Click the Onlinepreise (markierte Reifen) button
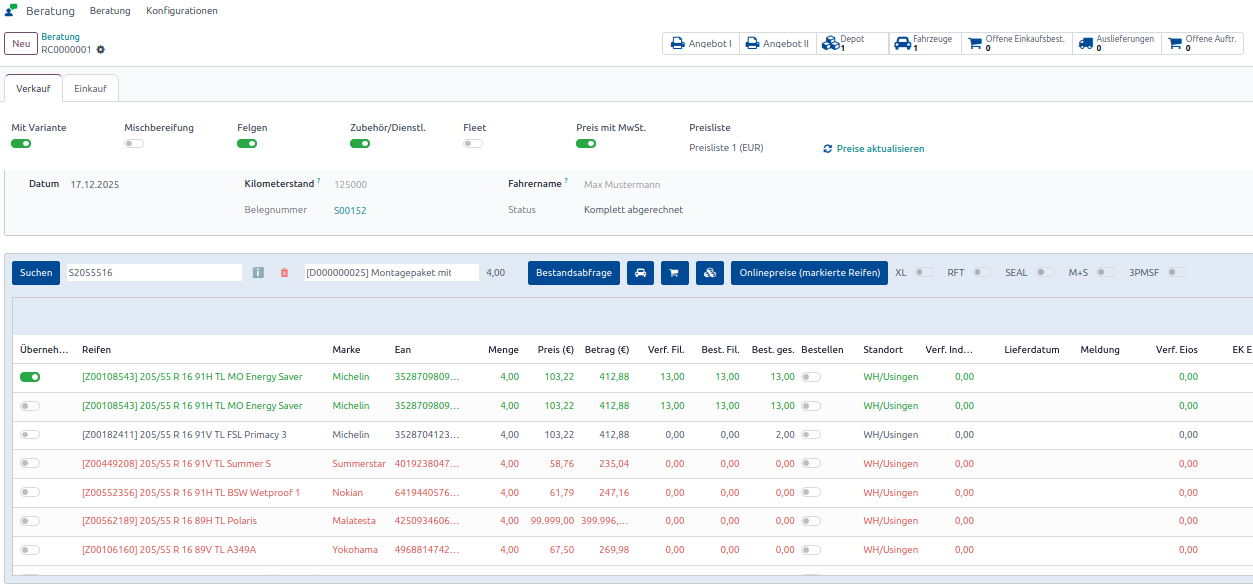 pyautogui.click(x=809, y=273)
